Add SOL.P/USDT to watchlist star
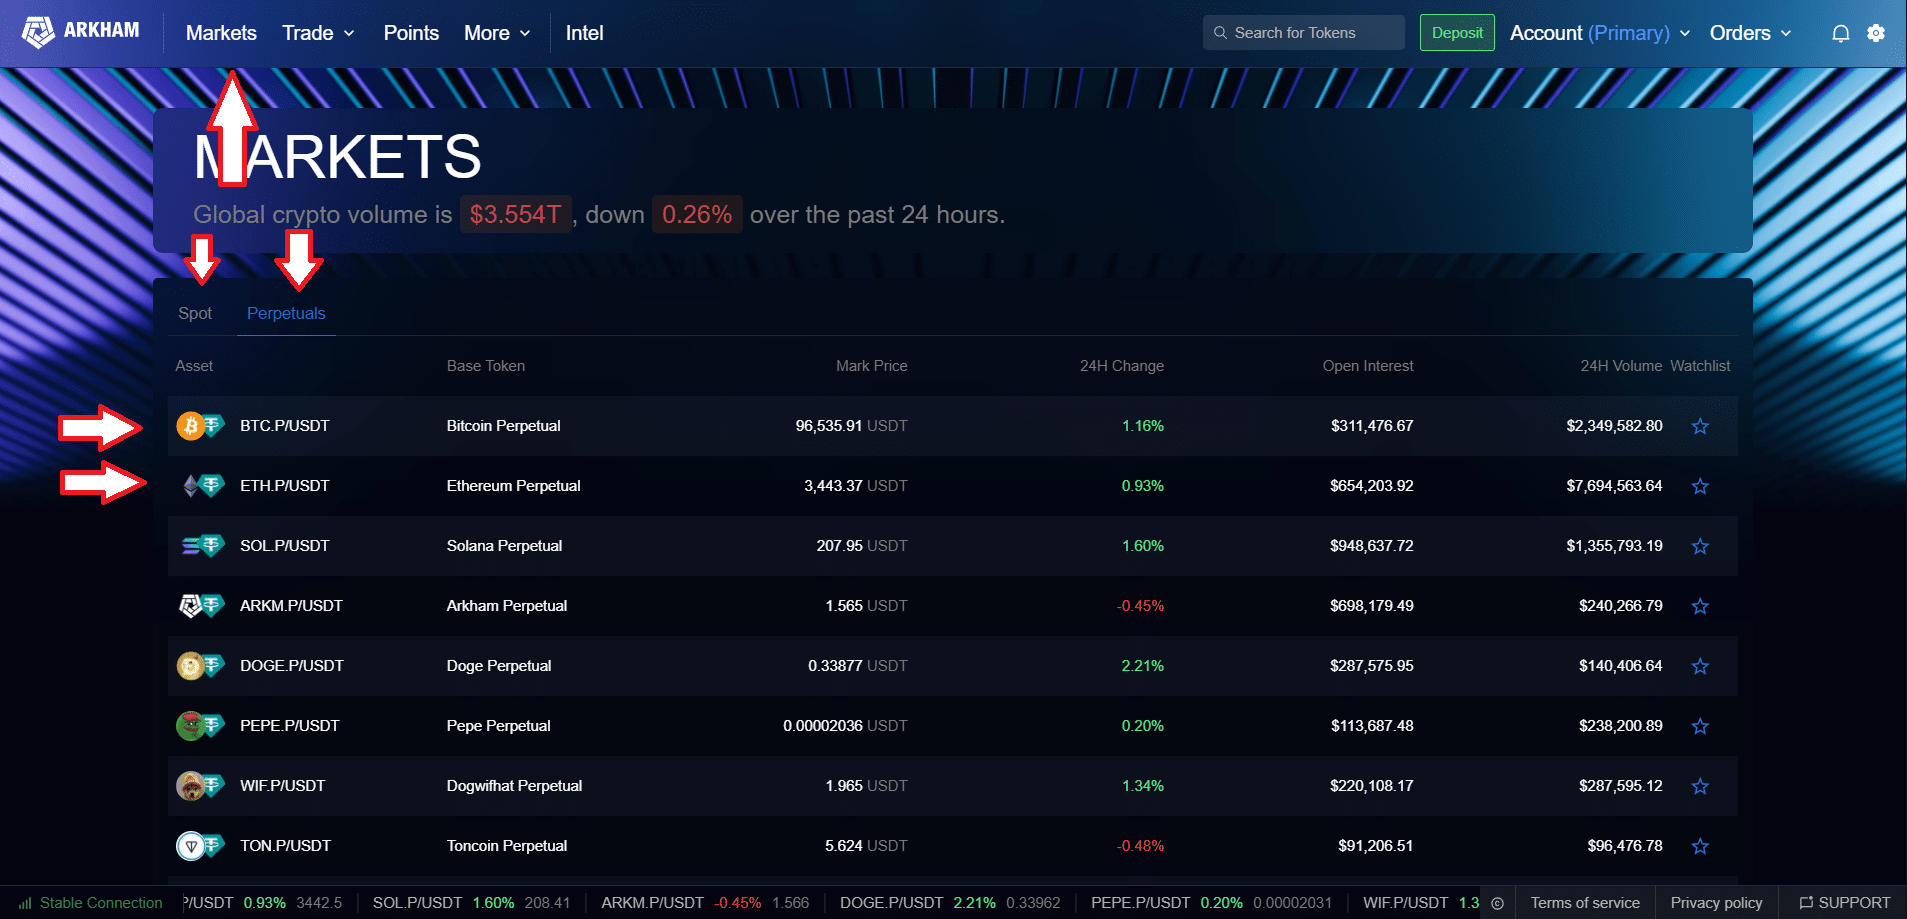Image resolution: width=1907 pixels, height=919 pixels. point(1700,546)
